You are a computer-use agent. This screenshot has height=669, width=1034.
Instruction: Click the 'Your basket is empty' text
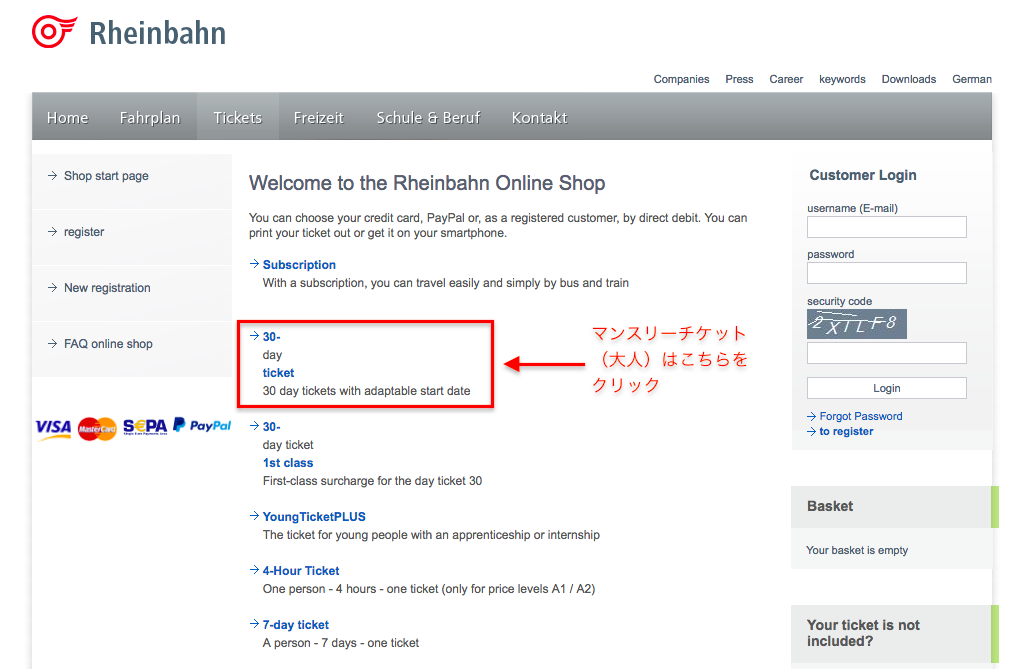click(857, 550)
